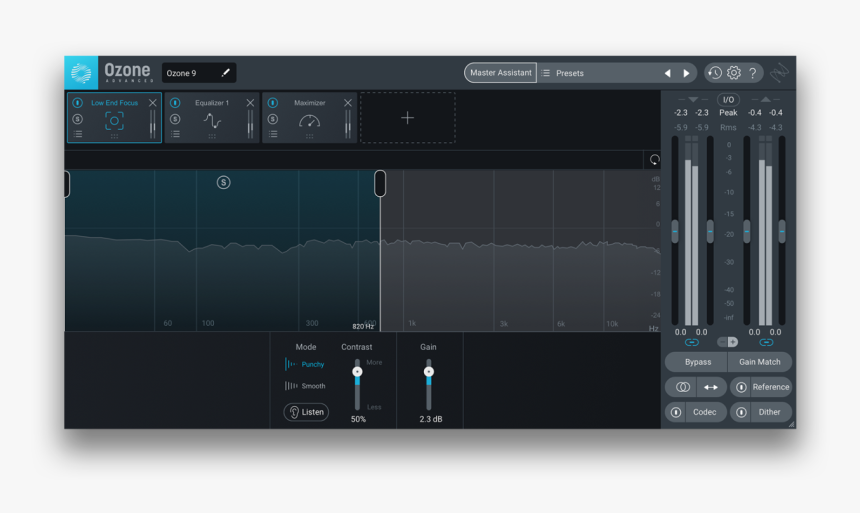Click the left input gain fader handle
Viewport: 860px width, 513px height.
[675, 232]
